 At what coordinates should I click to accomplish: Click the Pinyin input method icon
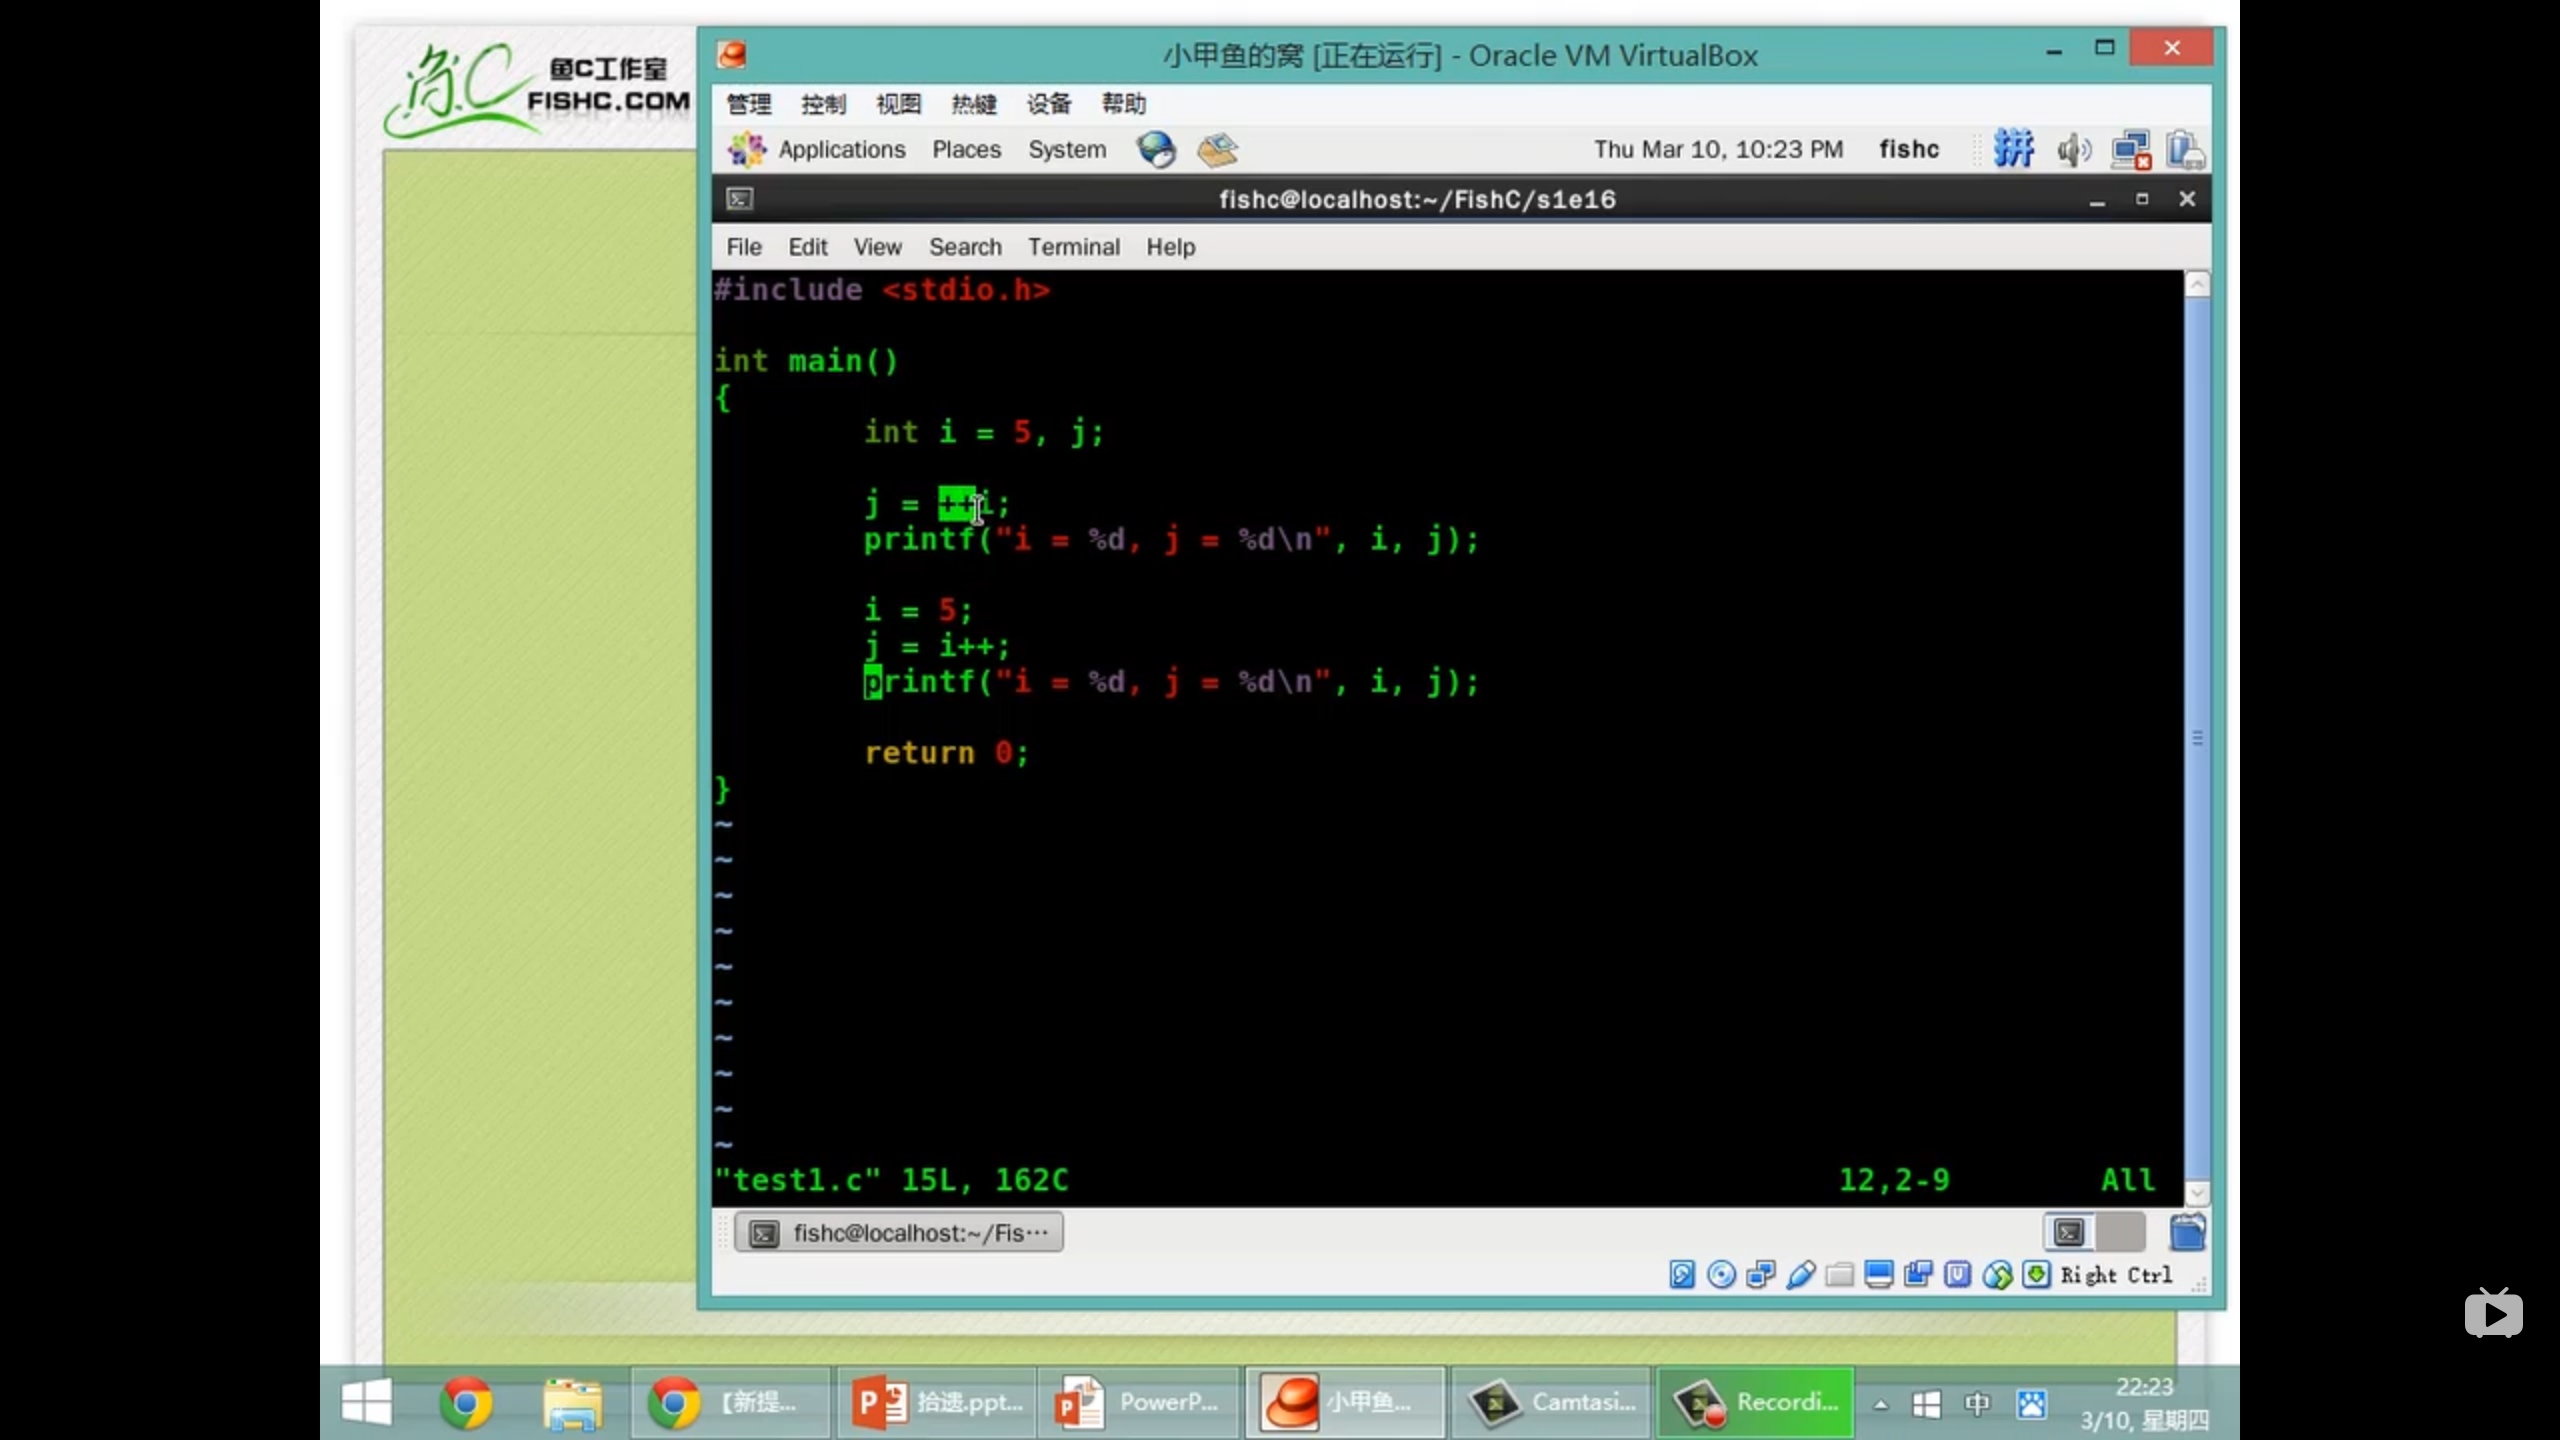tap(2013, 150)
